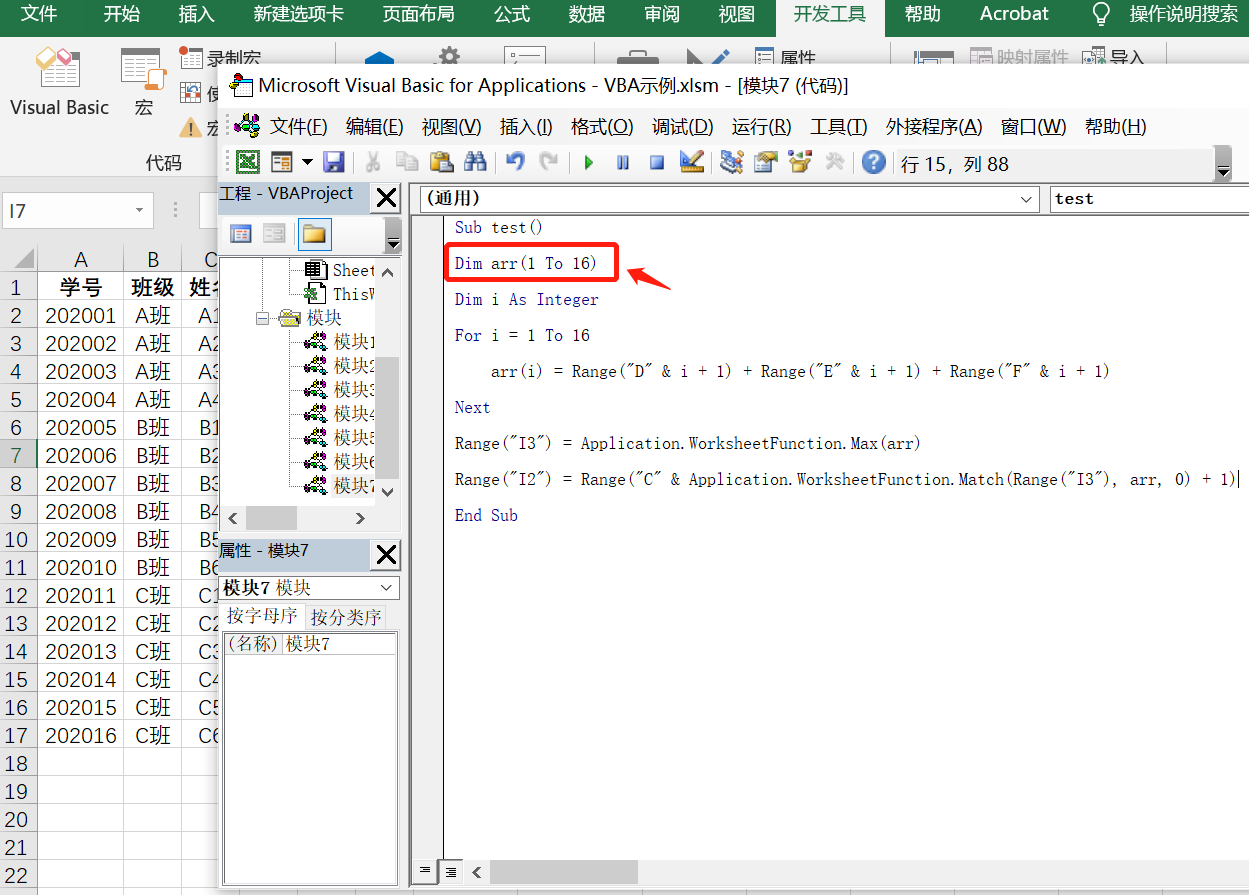Open VBA Help with the question mark icon
The width and height of the screenshot is (1249, 895).
pos(874,162)
